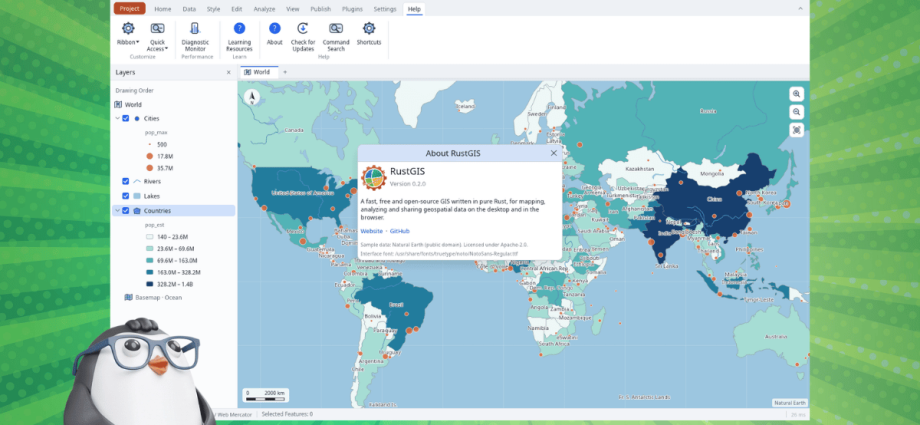Open the Diagnostic Monitor
Viewport: 920px width, 425px height.
click(195, 37)
